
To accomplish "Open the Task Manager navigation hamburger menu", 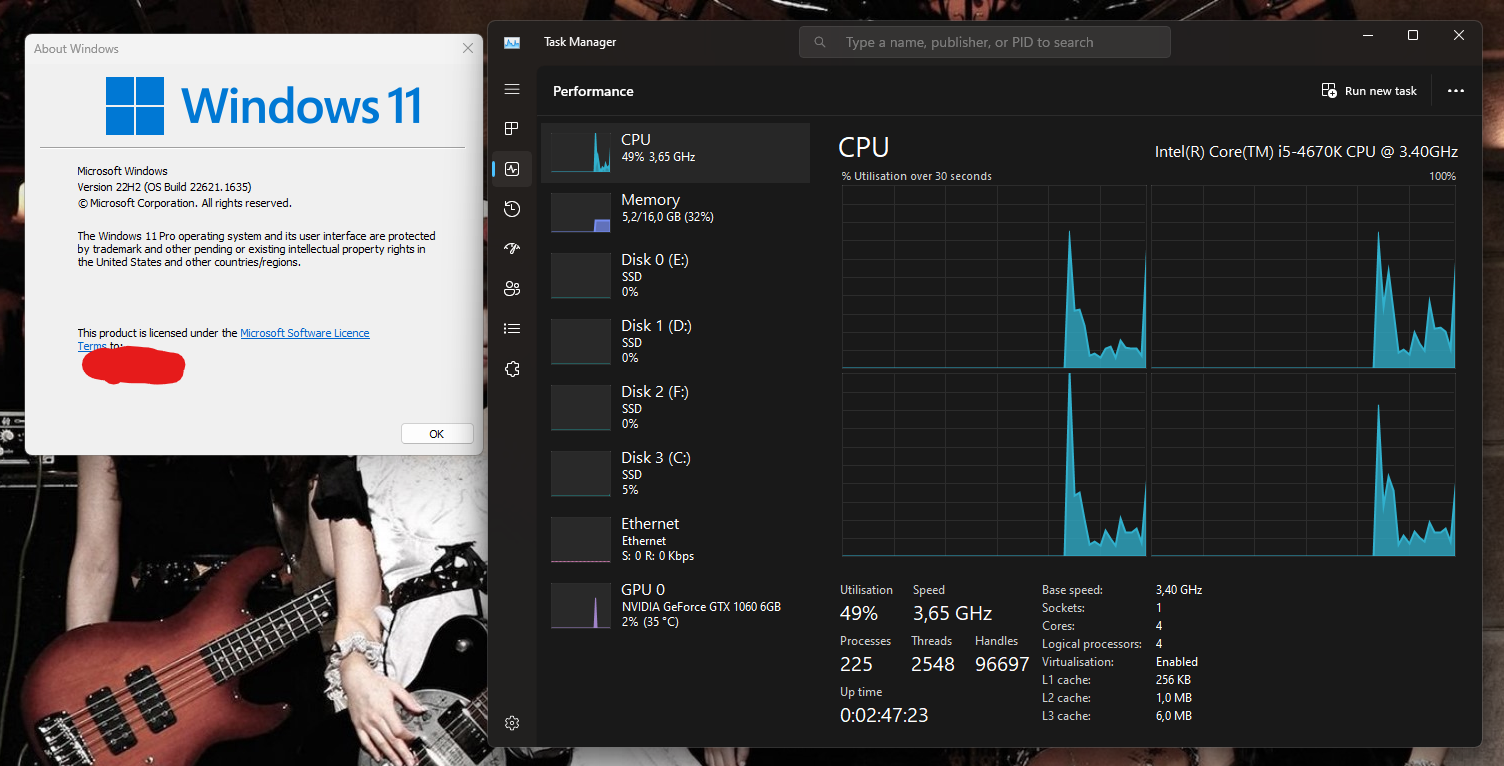I will [512, 89].
